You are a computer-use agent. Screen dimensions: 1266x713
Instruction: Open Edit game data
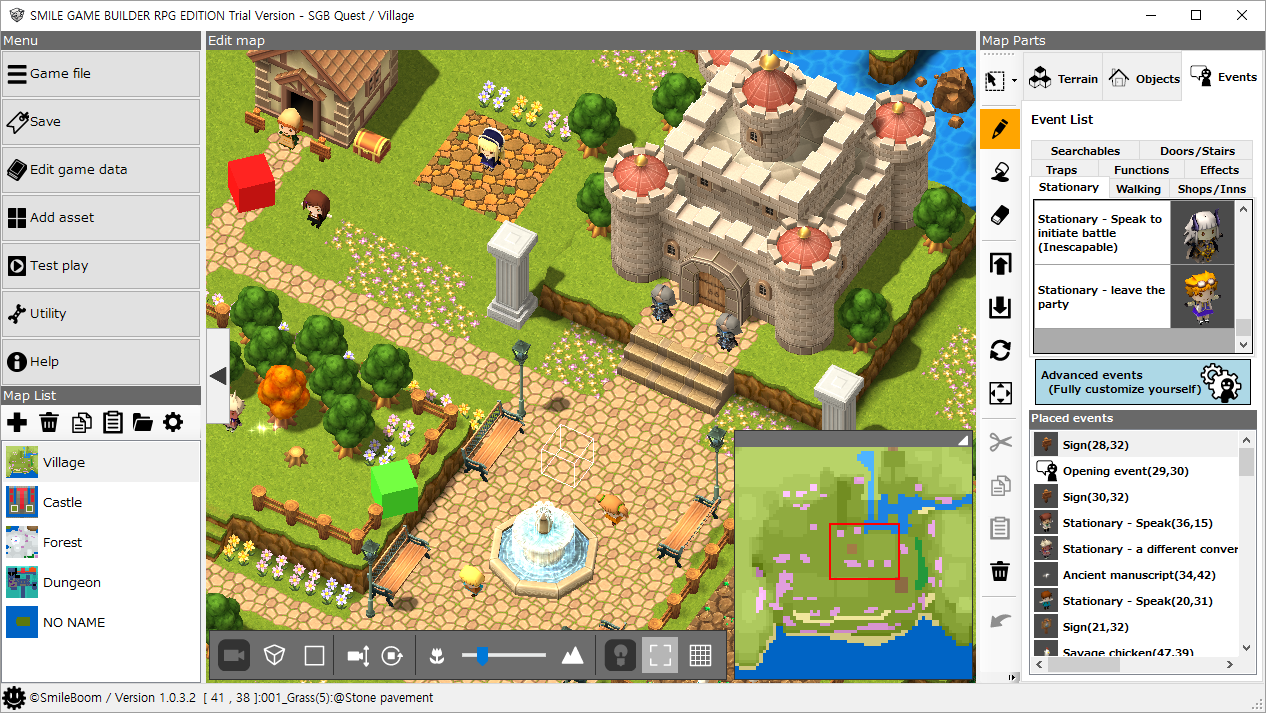coord(101,170)
